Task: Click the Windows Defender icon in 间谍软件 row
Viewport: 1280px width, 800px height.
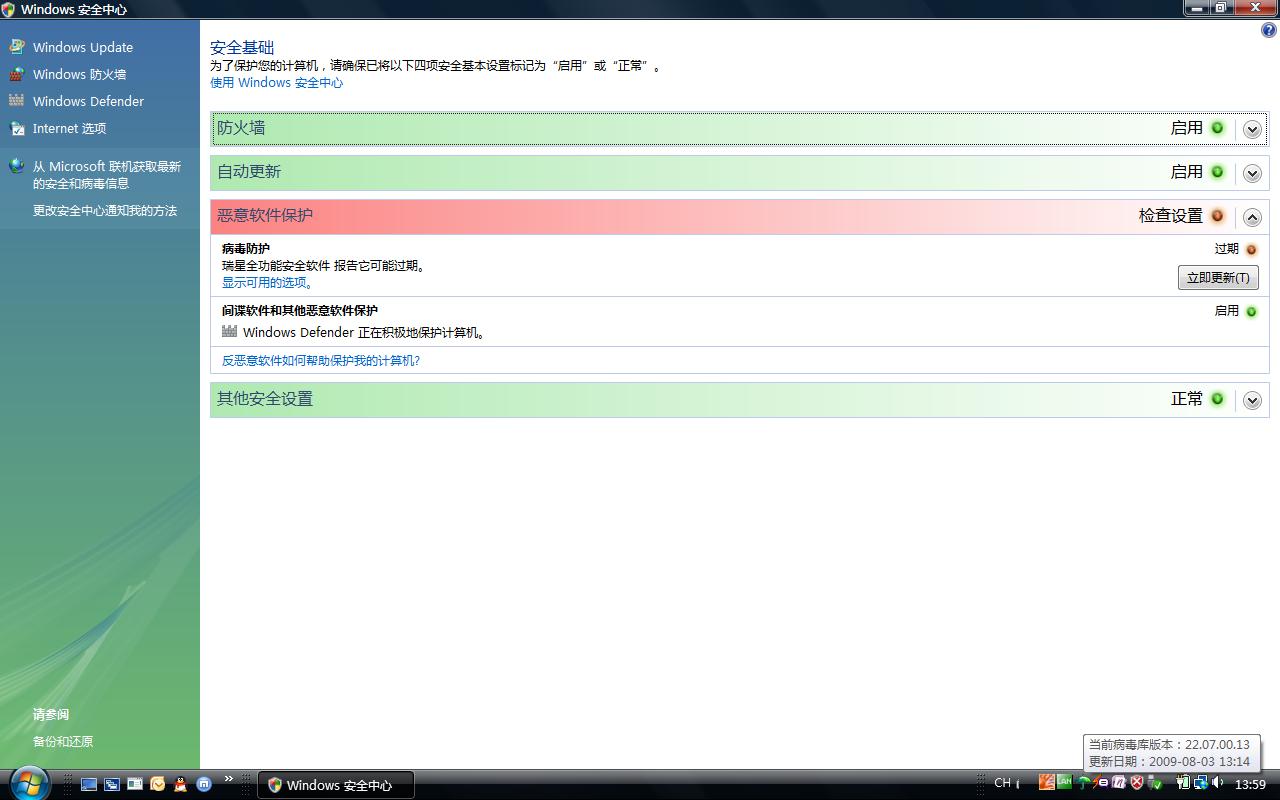Action: tap(230, 332)
